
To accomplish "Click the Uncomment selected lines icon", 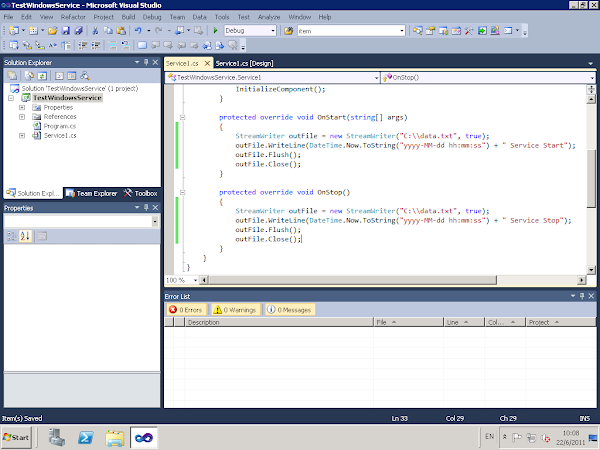I will [125, 46].
